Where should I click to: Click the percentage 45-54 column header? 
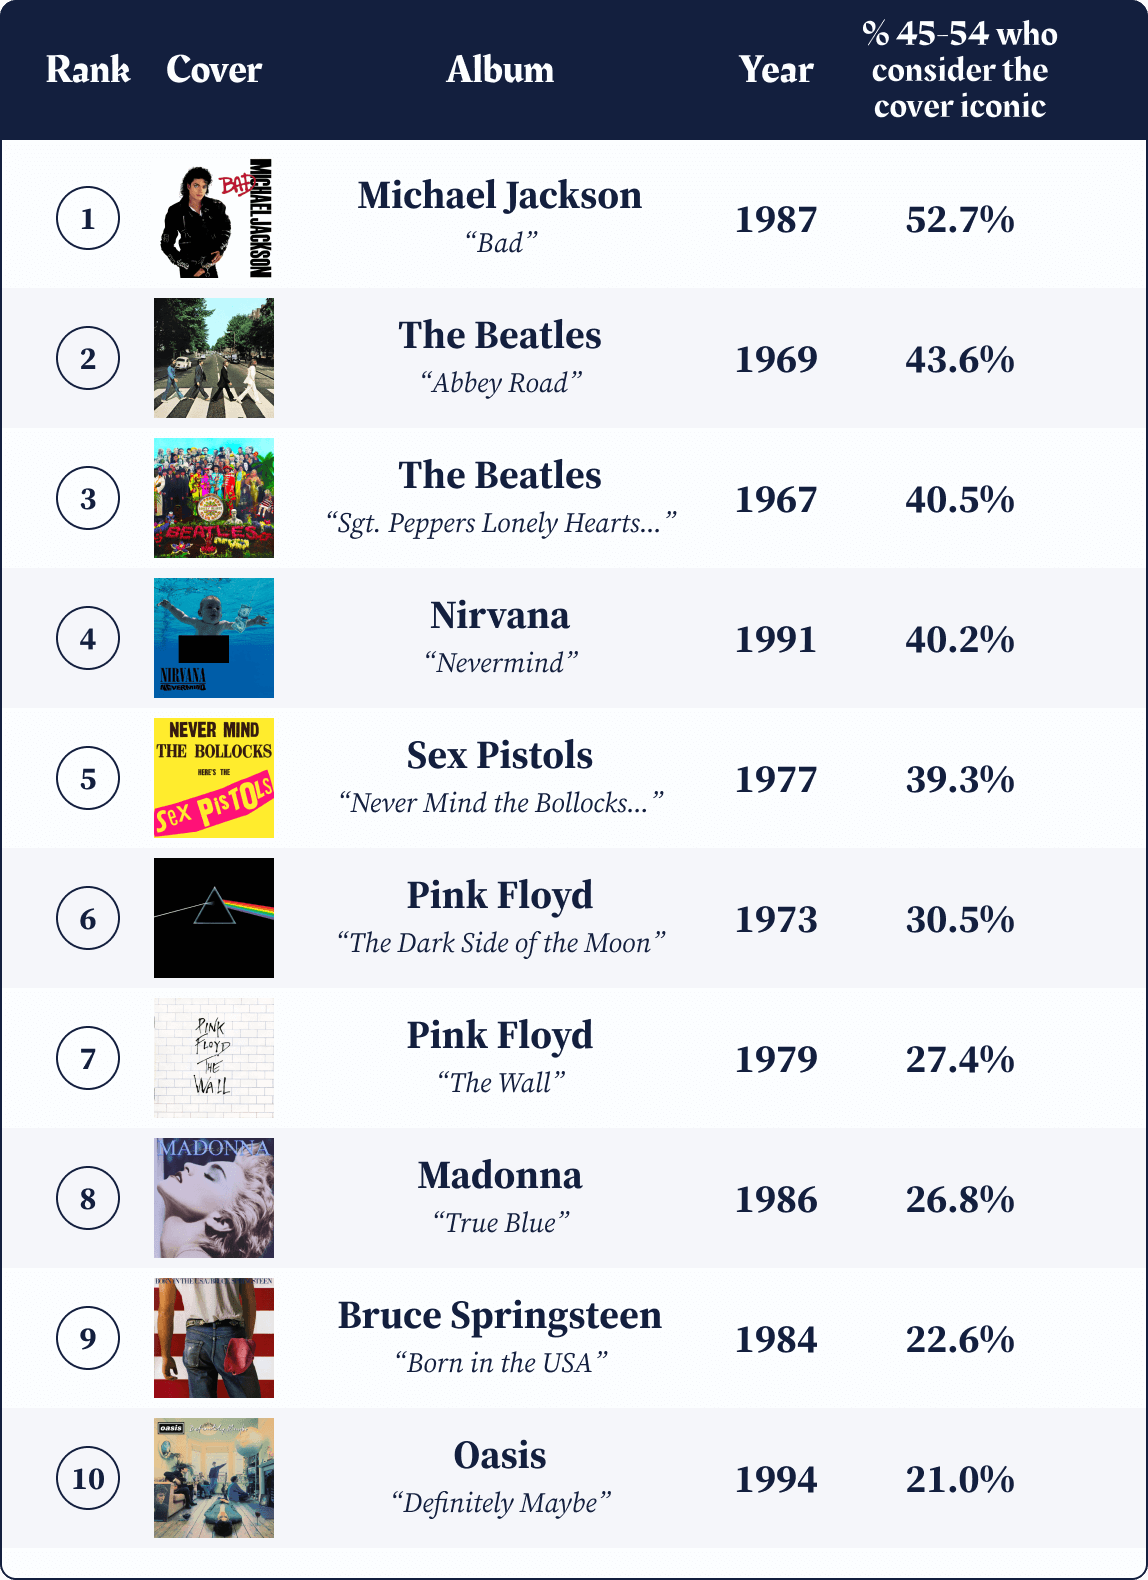(960, 69)
